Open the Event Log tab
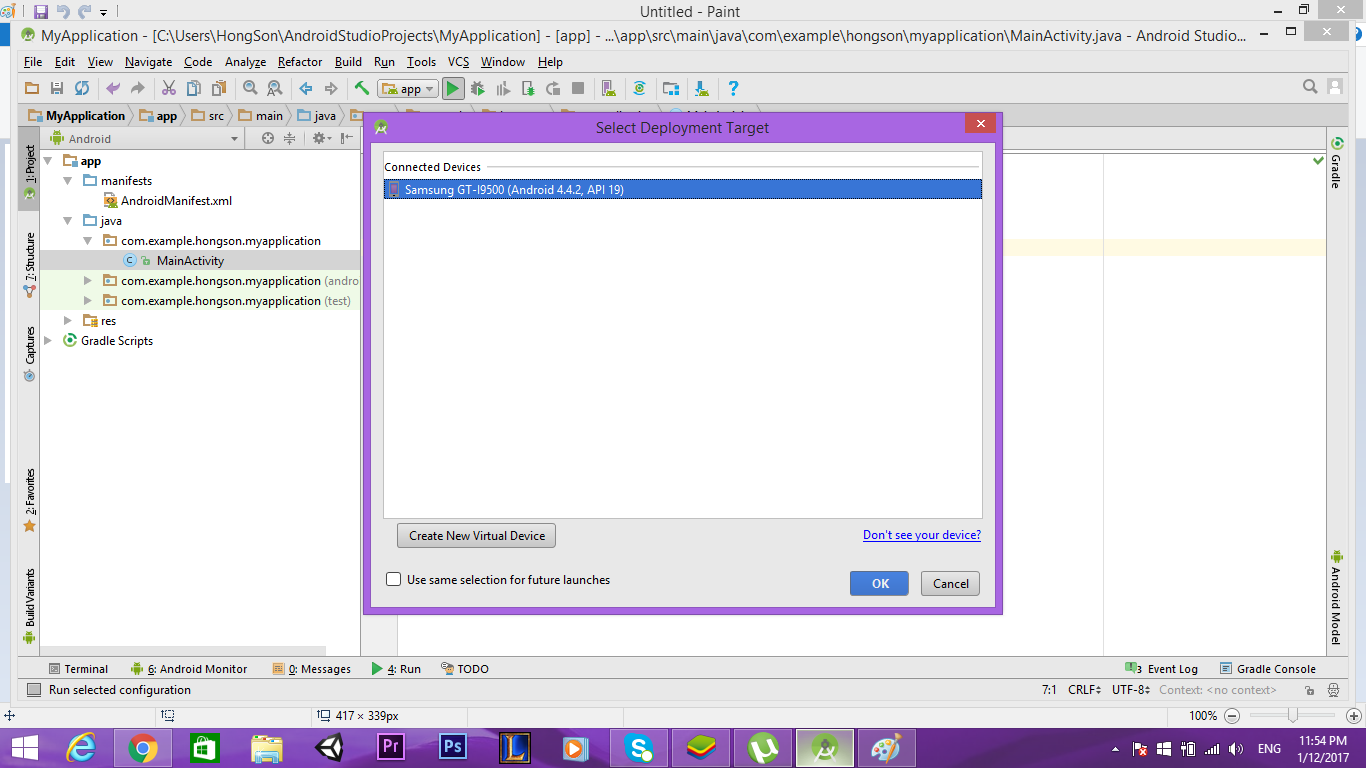Screen dimensions: 1366x768 pos(1162,669)
